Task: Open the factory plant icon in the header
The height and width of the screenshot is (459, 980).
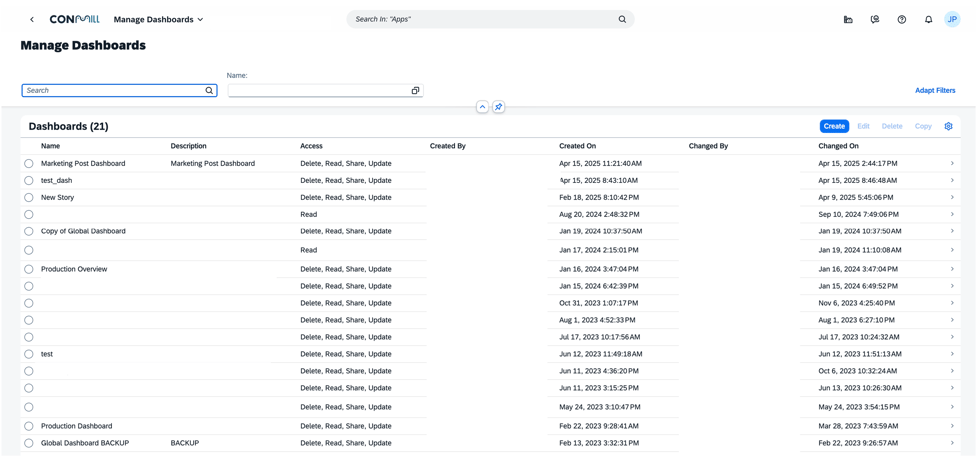Action: (x=848, y=19)
